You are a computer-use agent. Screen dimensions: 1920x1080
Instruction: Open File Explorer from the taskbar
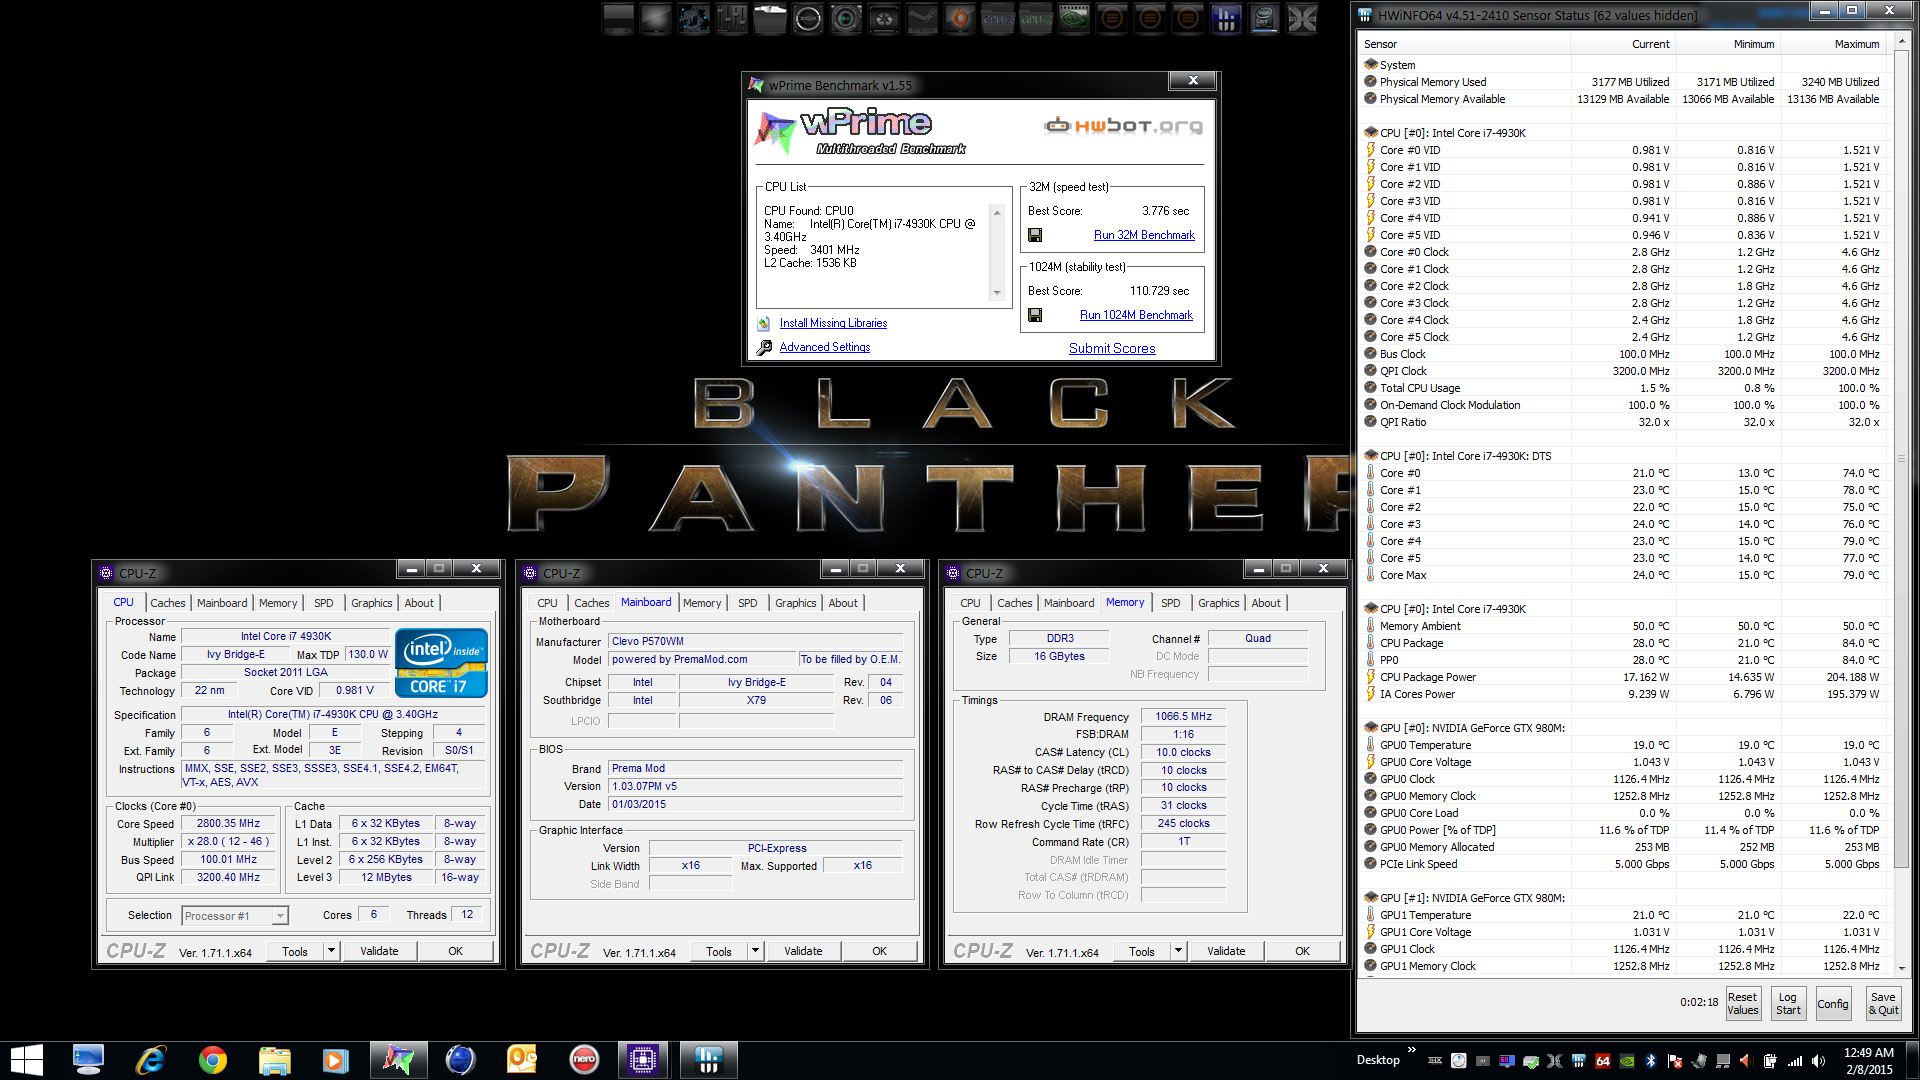[274, 1060]
